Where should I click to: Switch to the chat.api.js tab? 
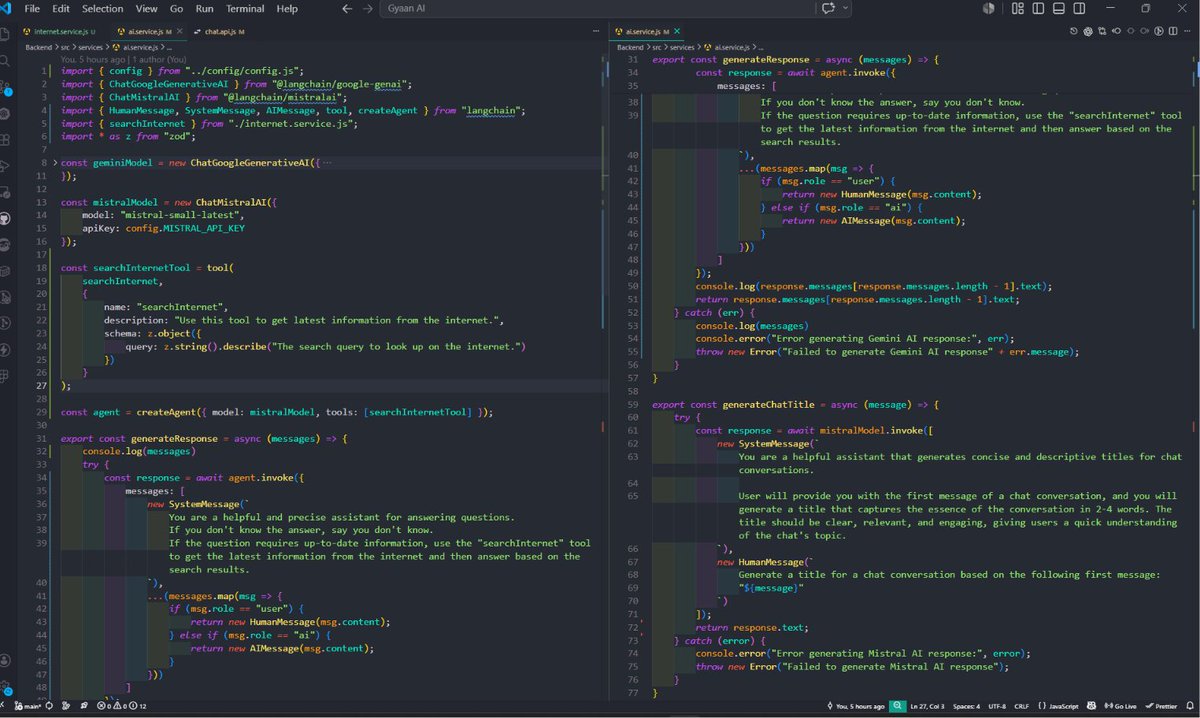coord(220,32)
